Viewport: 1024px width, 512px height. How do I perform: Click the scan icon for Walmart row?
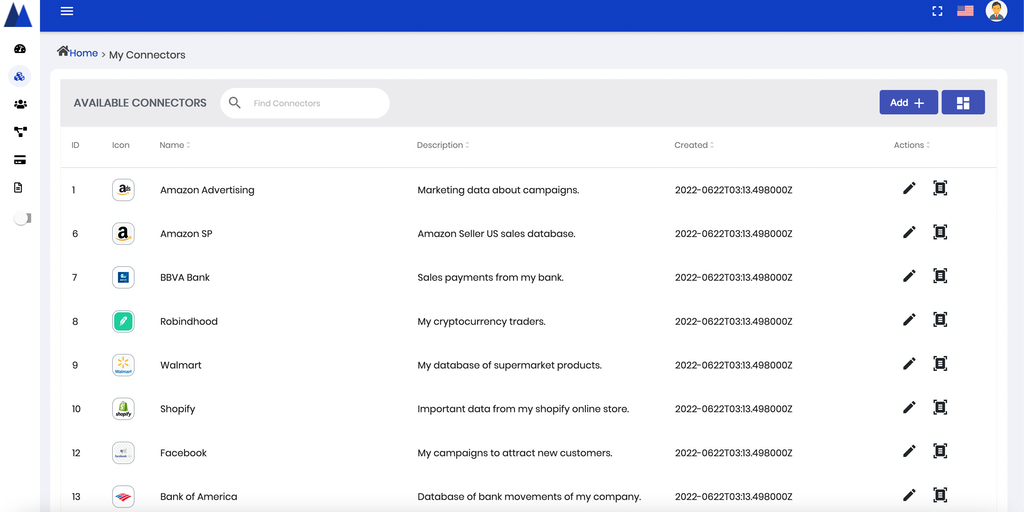940,364
